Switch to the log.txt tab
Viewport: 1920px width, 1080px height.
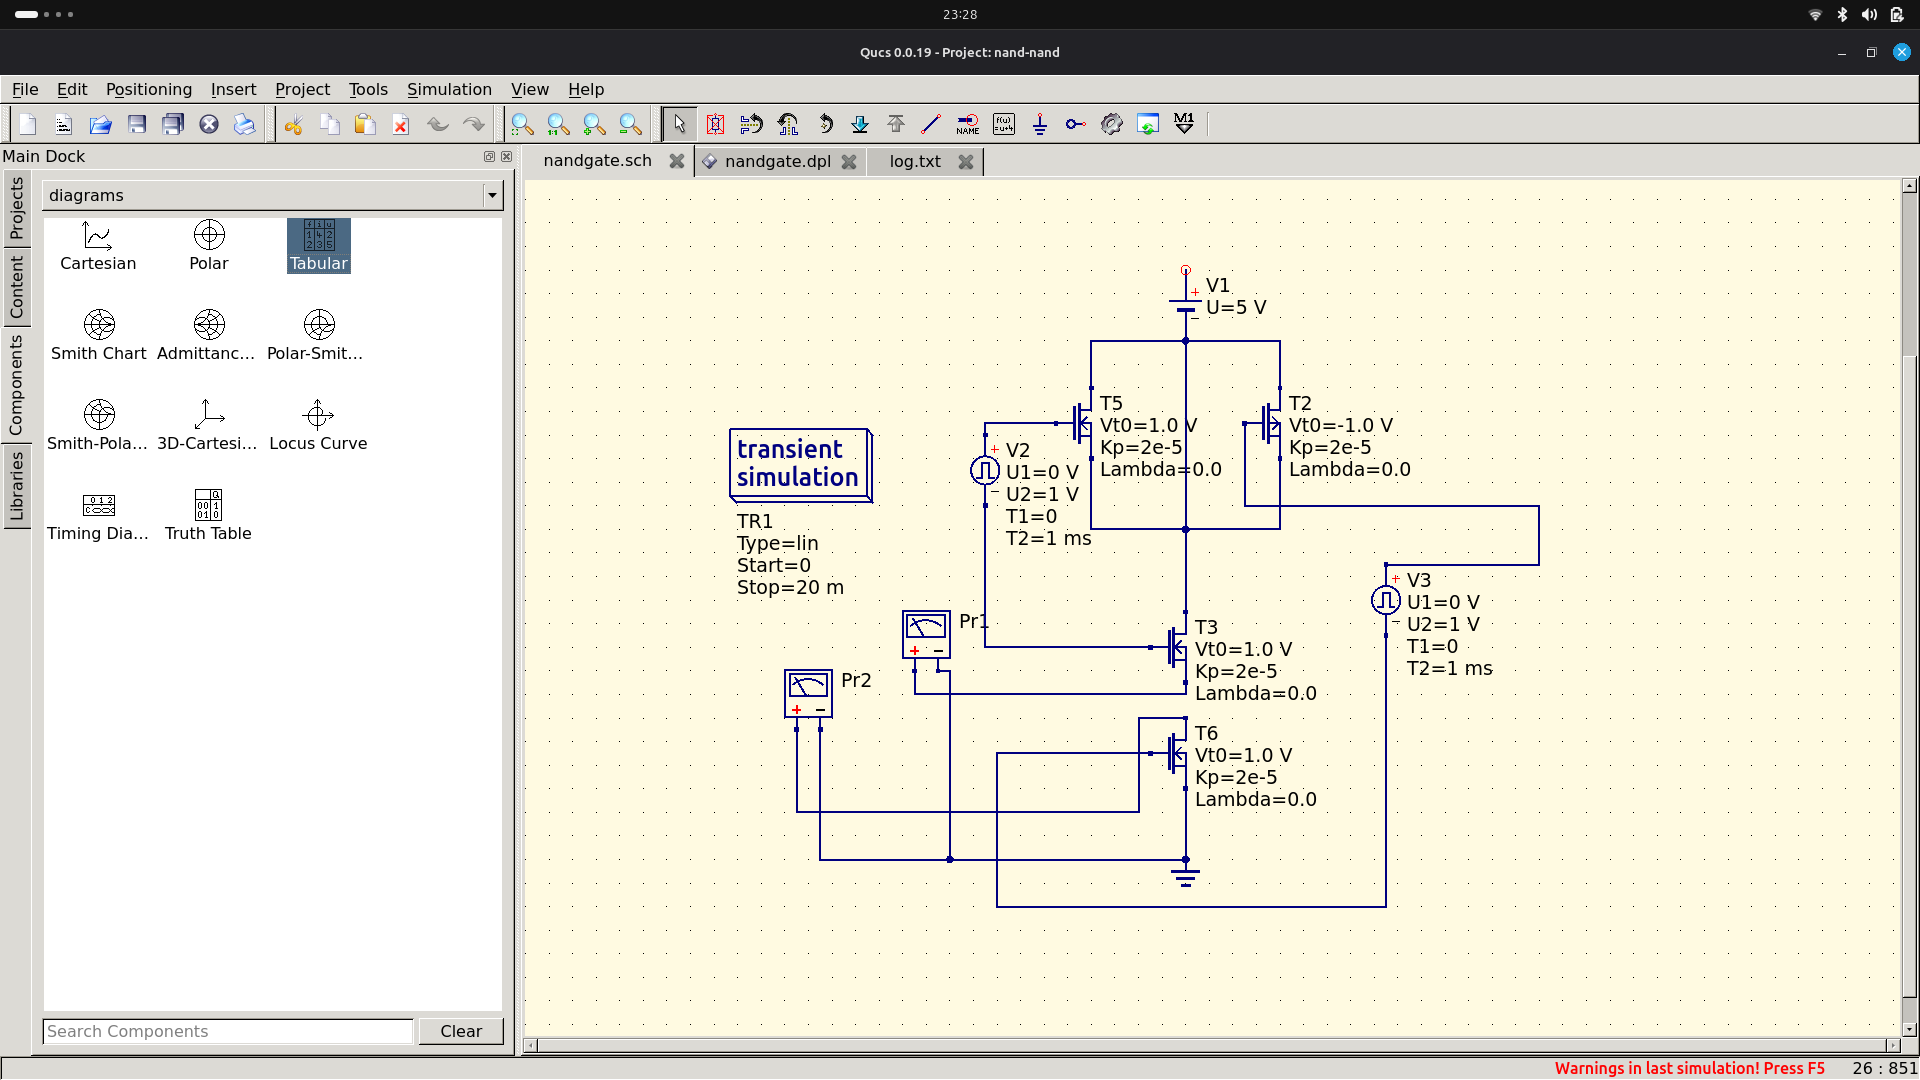[915, 161]
